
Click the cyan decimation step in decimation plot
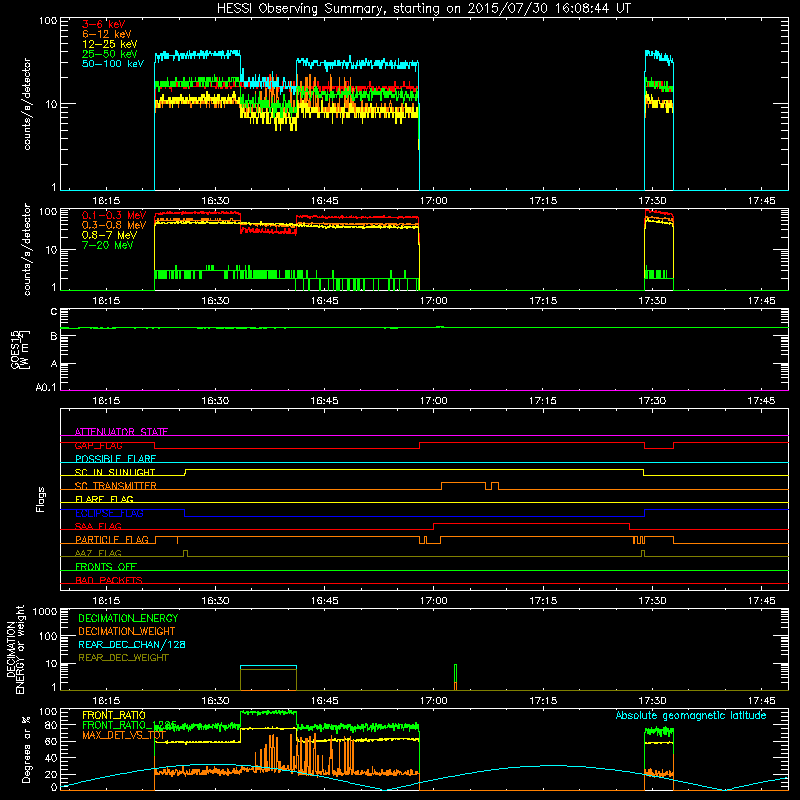[x=268, y=666]
